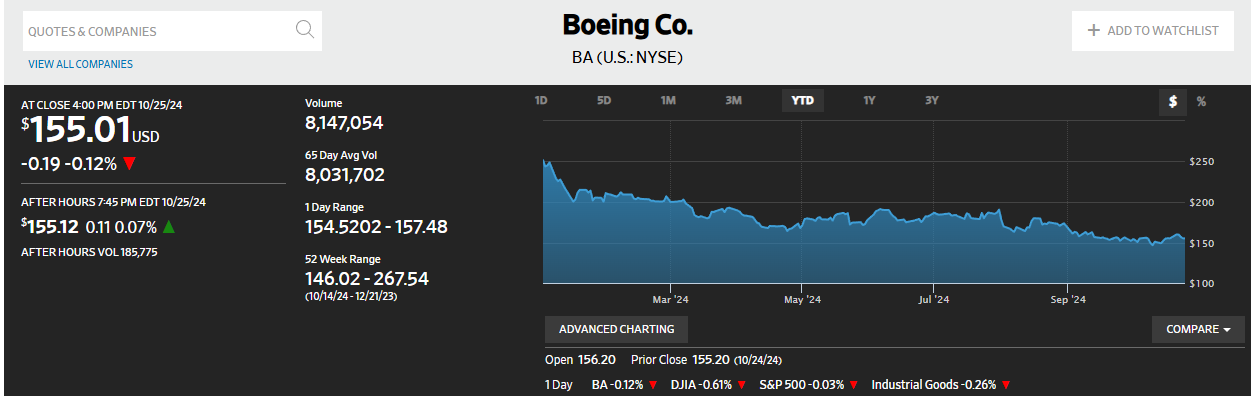Select the YTD chart range
The height and width of the screenshot is (396, 1253).
(x=803, y=101)
